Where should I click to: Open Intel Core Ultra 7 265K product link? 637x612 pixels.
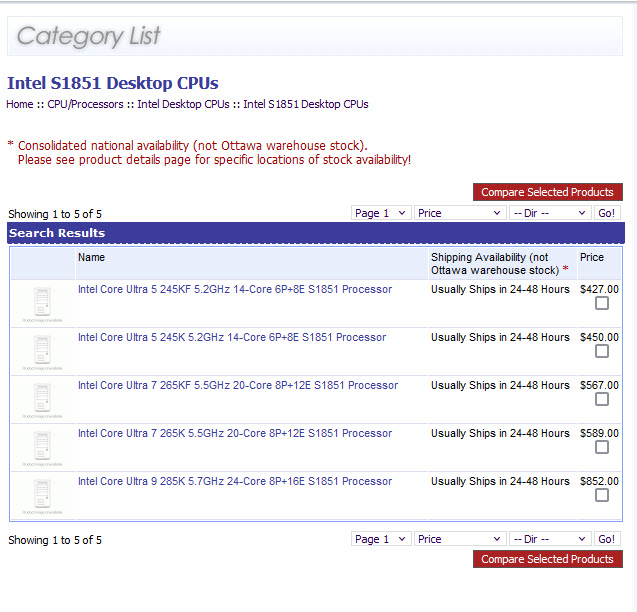click(x=235, y=433)
